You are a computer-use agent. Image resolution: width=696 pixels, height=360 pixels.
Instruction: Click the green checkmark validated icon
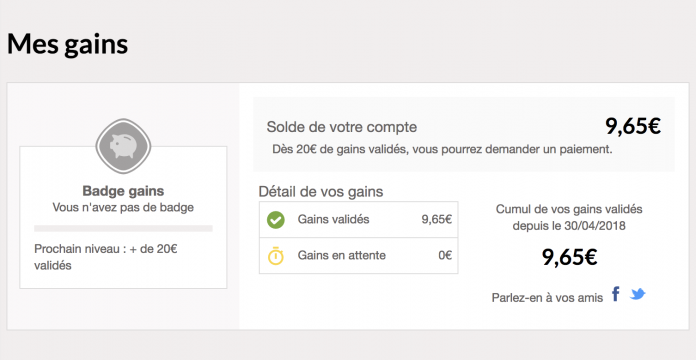276,220
